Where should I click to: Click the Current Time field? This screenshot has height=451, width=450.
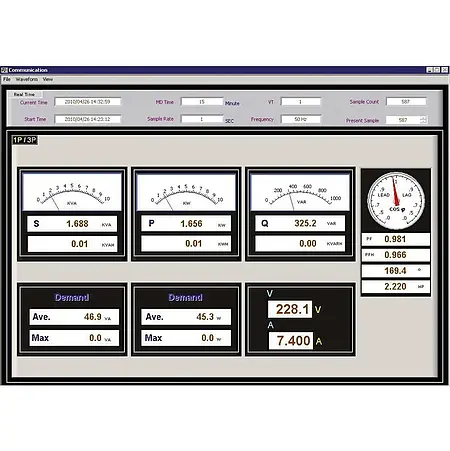88,102
